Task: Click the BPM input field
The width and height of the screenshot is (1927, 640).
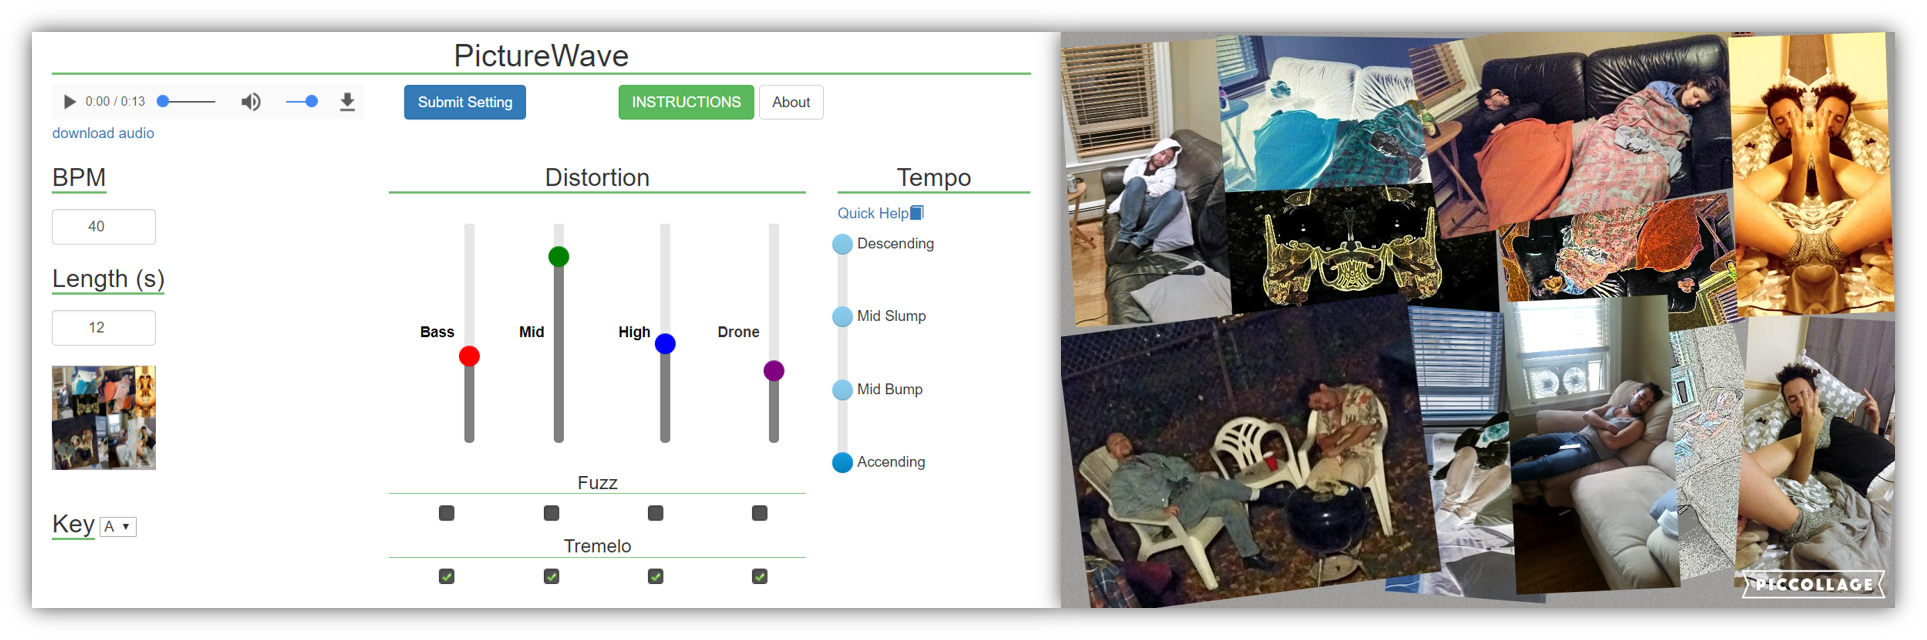Action: 104,227
